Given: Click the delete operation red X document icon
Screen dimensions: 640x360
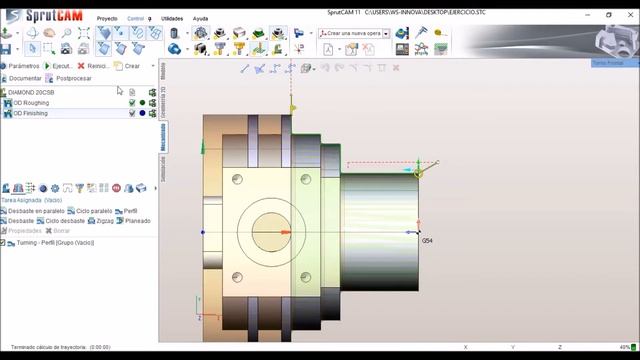Looking at the screenshot, I should click(369, 49).
